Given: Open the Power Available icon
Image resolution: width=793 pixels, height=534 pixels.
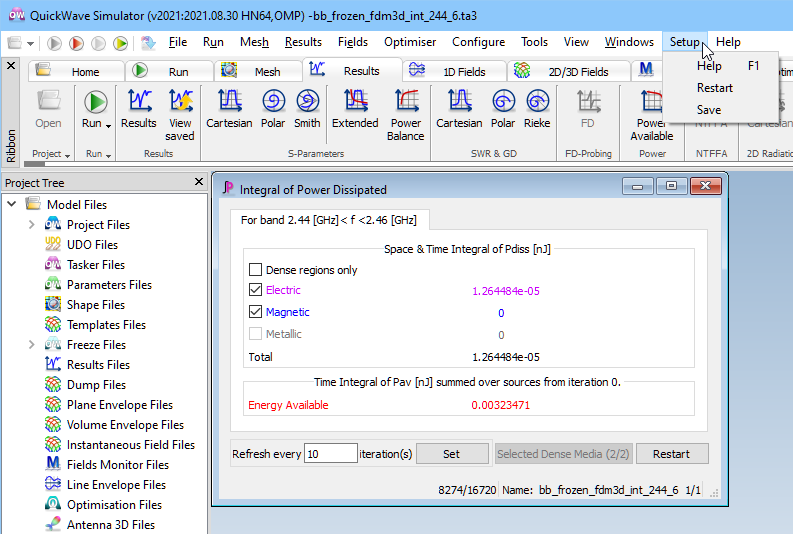Looking at the screenshot, I should 651,101.
